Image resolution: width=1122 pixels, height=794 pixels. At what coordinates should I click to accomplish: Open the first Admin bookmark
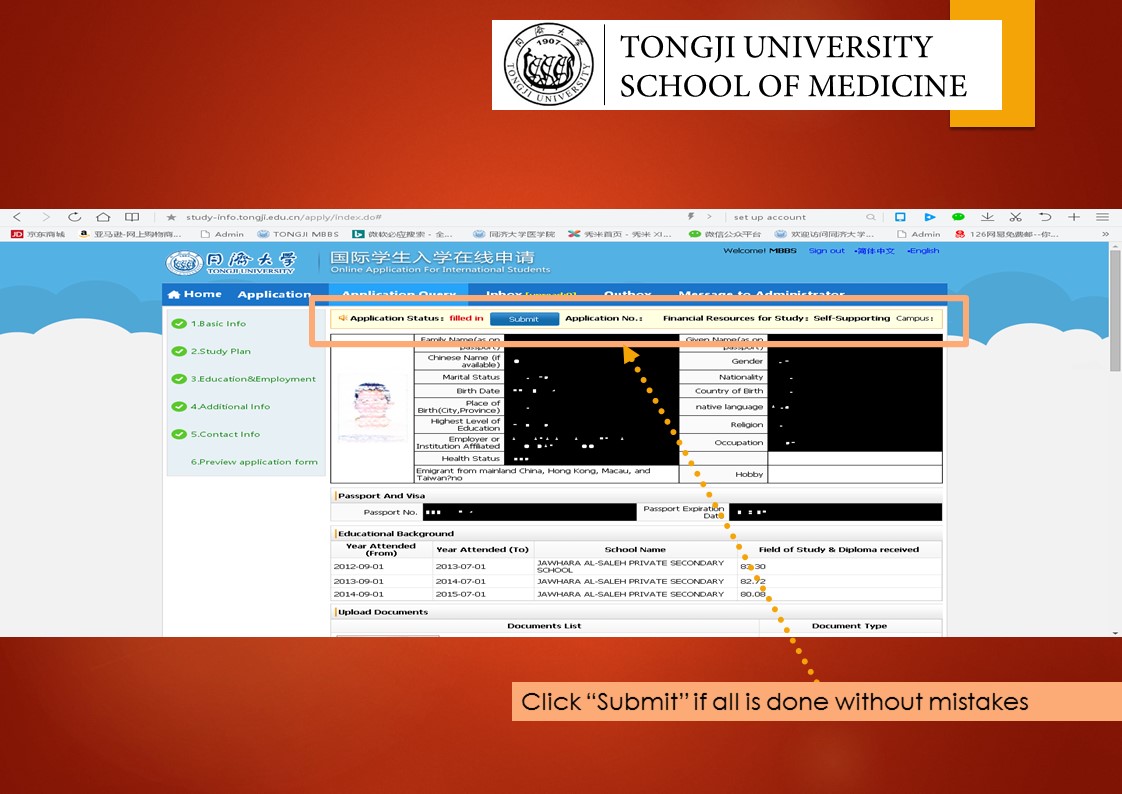click(x=223, y=234)
